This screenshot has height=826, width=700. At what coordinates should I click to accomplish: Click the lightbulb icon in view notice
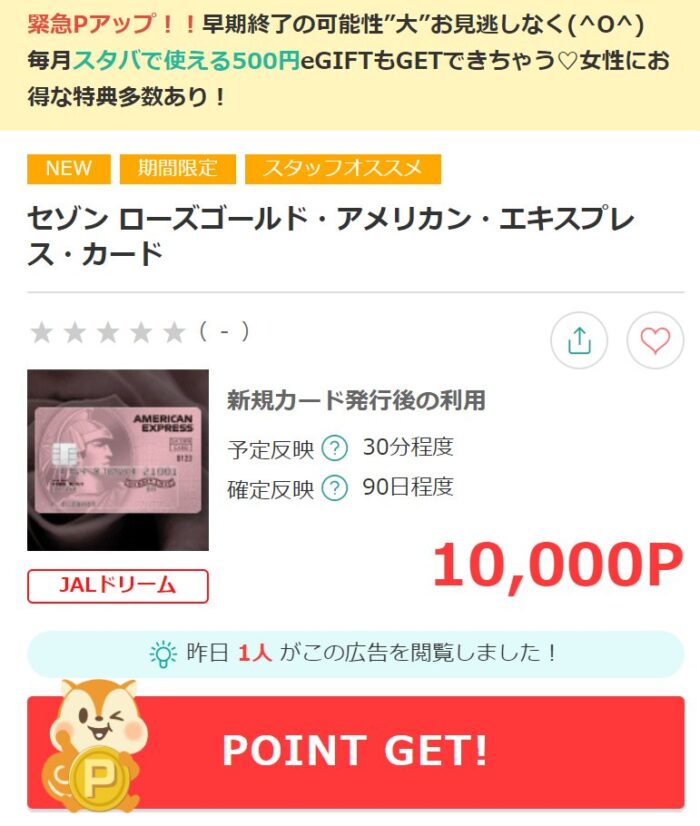point(163,654)
